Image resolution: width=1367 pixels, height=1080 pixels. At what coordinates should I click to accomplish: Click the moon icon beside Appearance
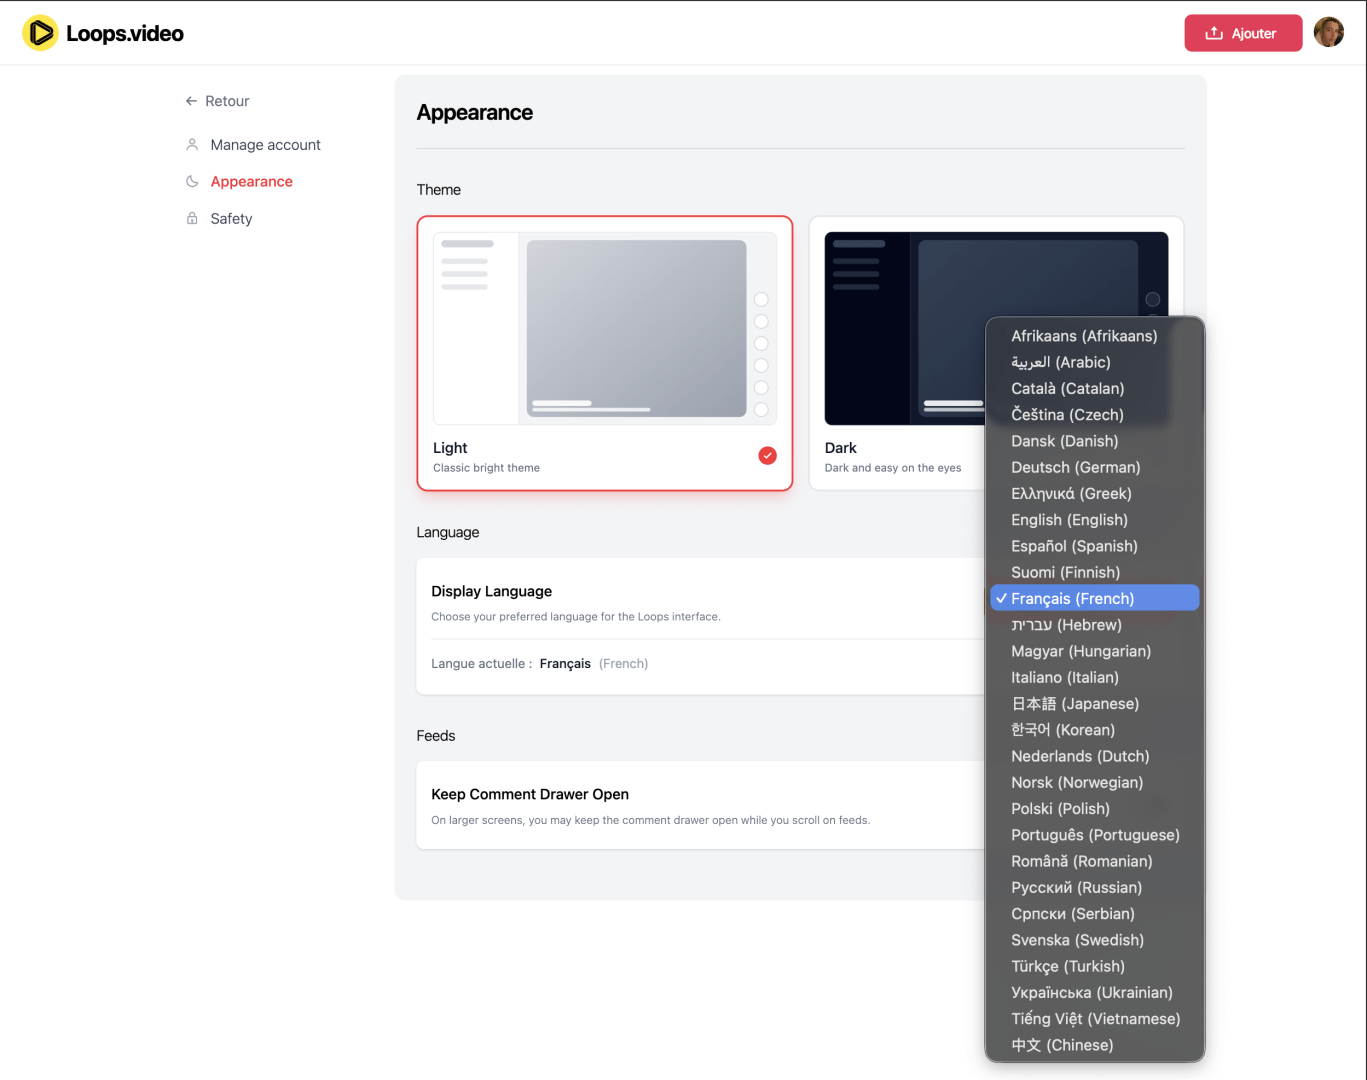tap(192, 182)
